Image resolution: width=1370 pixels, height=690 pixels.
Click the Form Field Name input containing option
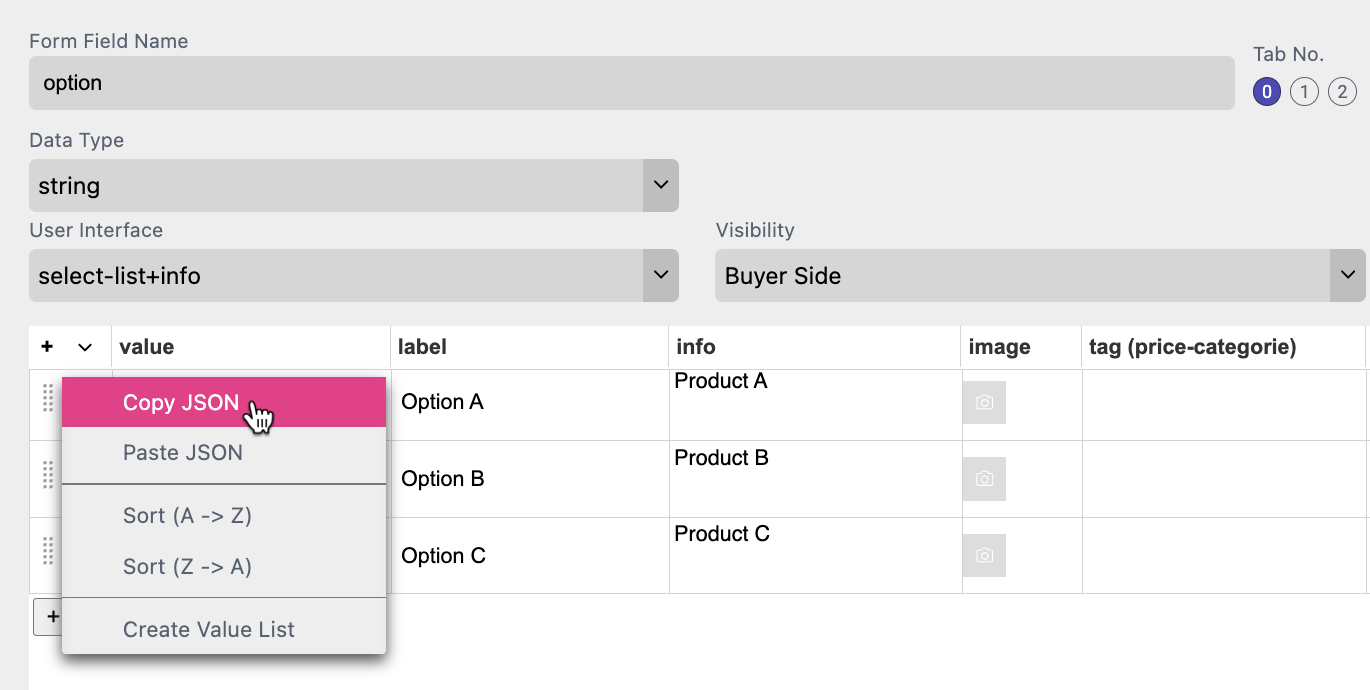[630, 82]
